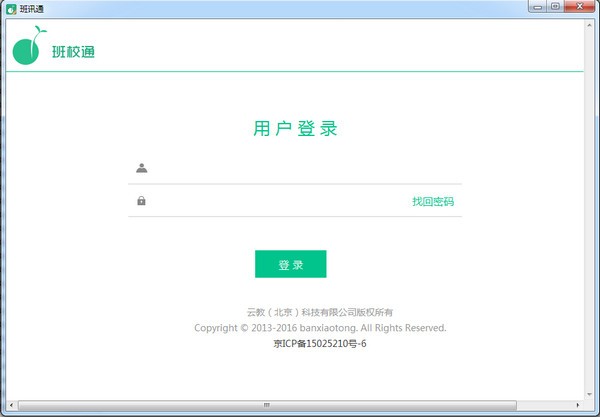Click the green 登录 button
Image resolution: width=600 pixels, height=417 pixels.
pos(291,264)
